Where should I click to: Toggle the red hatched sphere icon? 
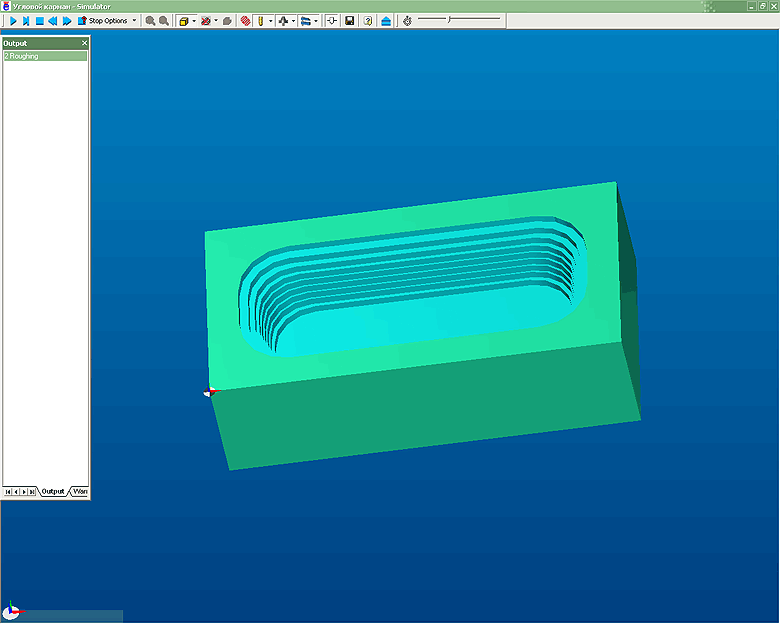pos(245,21)
